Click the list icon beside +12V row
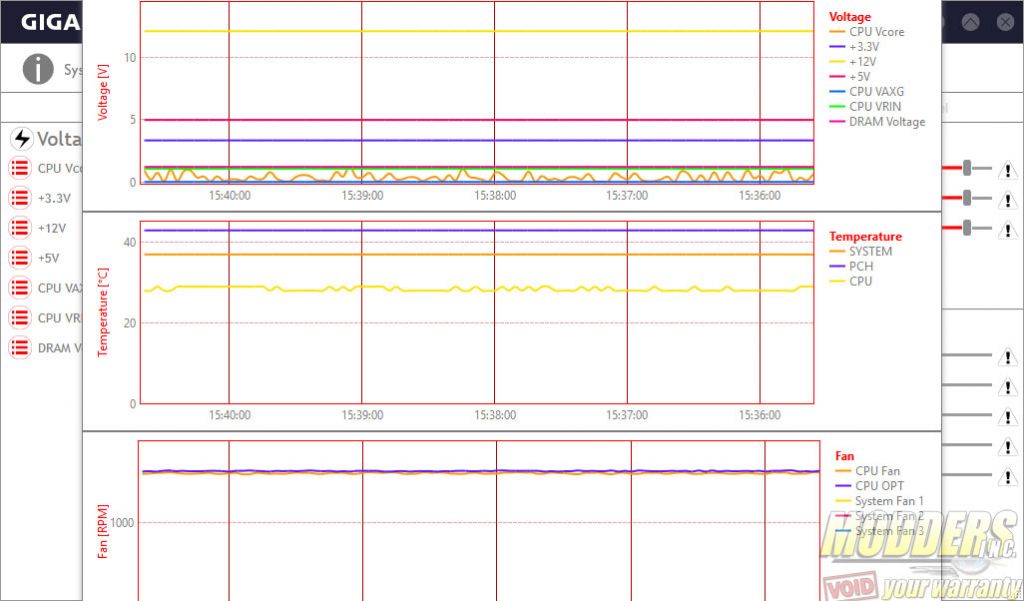 coord(20,228)
